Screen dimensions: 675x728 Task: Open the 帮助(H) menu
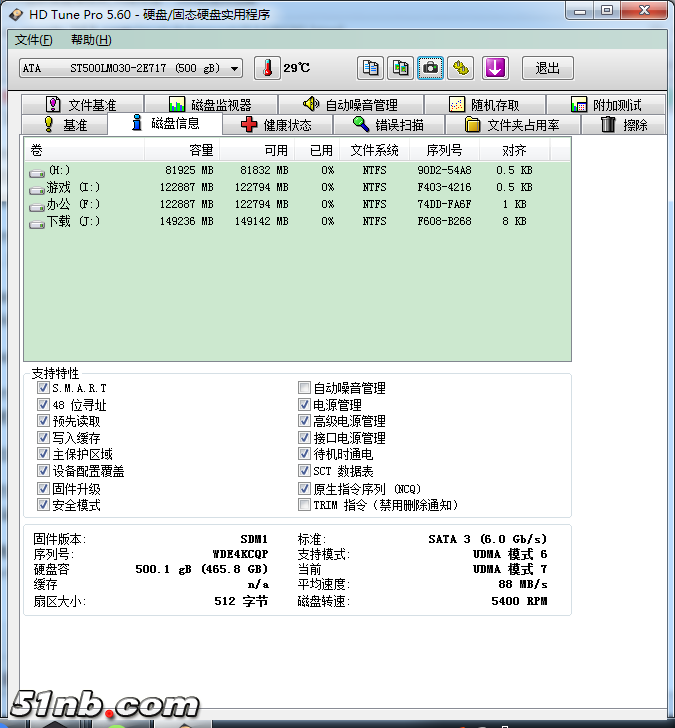(x=91, y=40)
